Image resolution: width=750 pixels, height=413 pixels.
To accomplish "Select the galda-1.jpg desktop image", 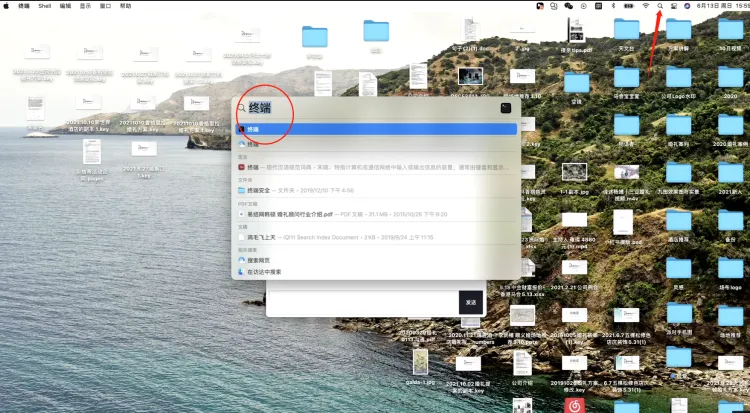I will 420,367.
